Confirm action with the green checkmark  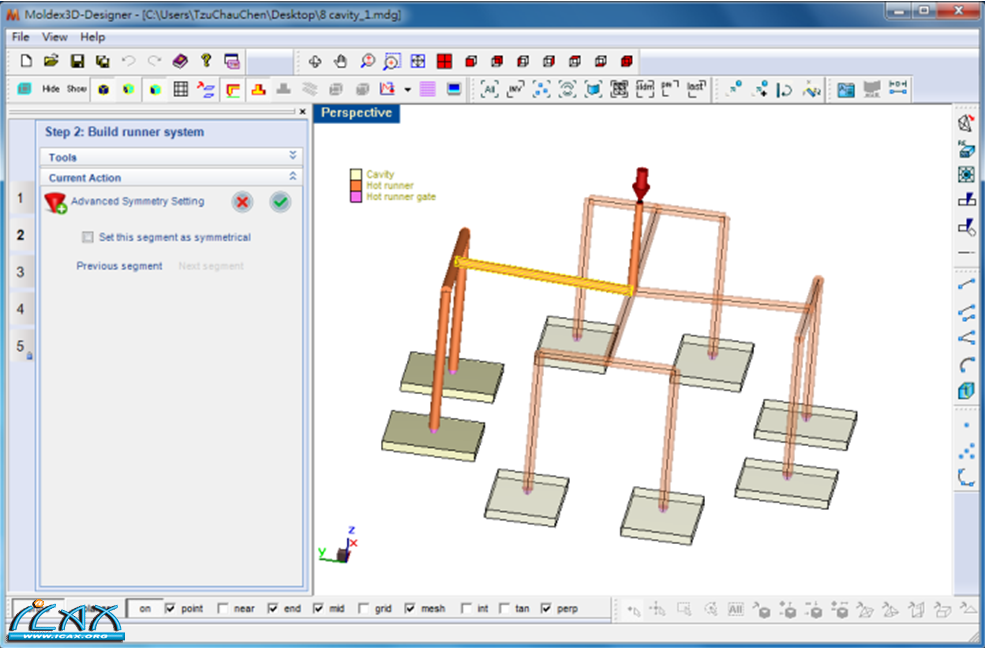[x=280, y=202]
